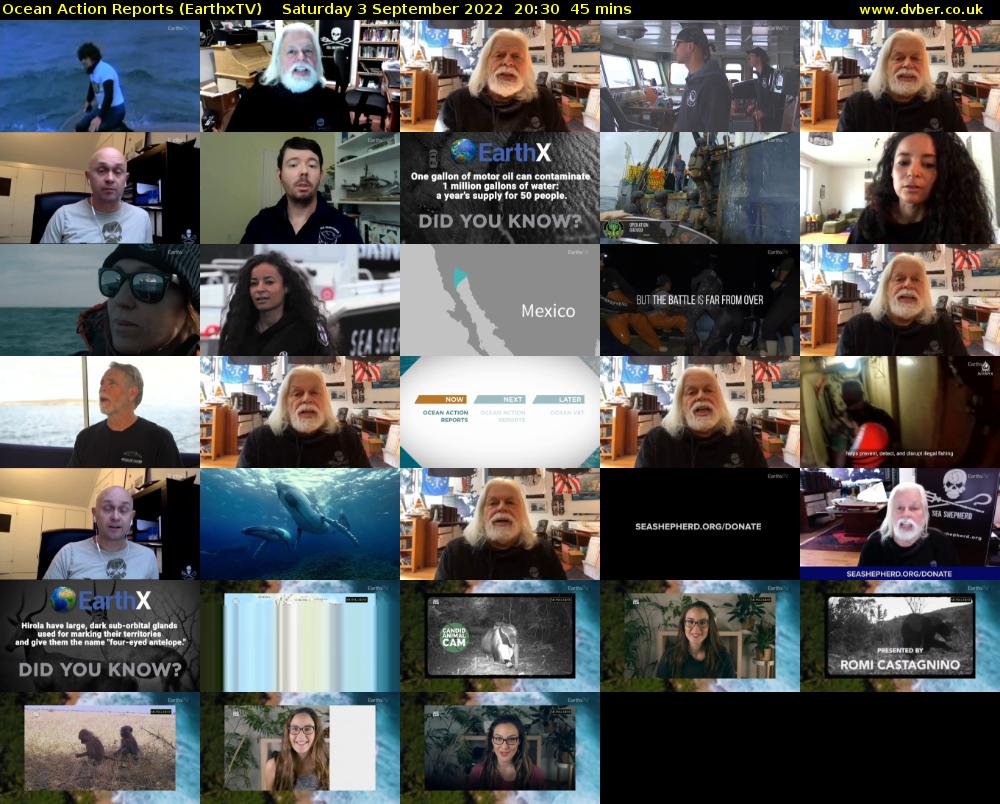This screenshot has width=1000, height=804.
Task: Click the 'NEXT' label in schedule frame
Action: [512, 400]
